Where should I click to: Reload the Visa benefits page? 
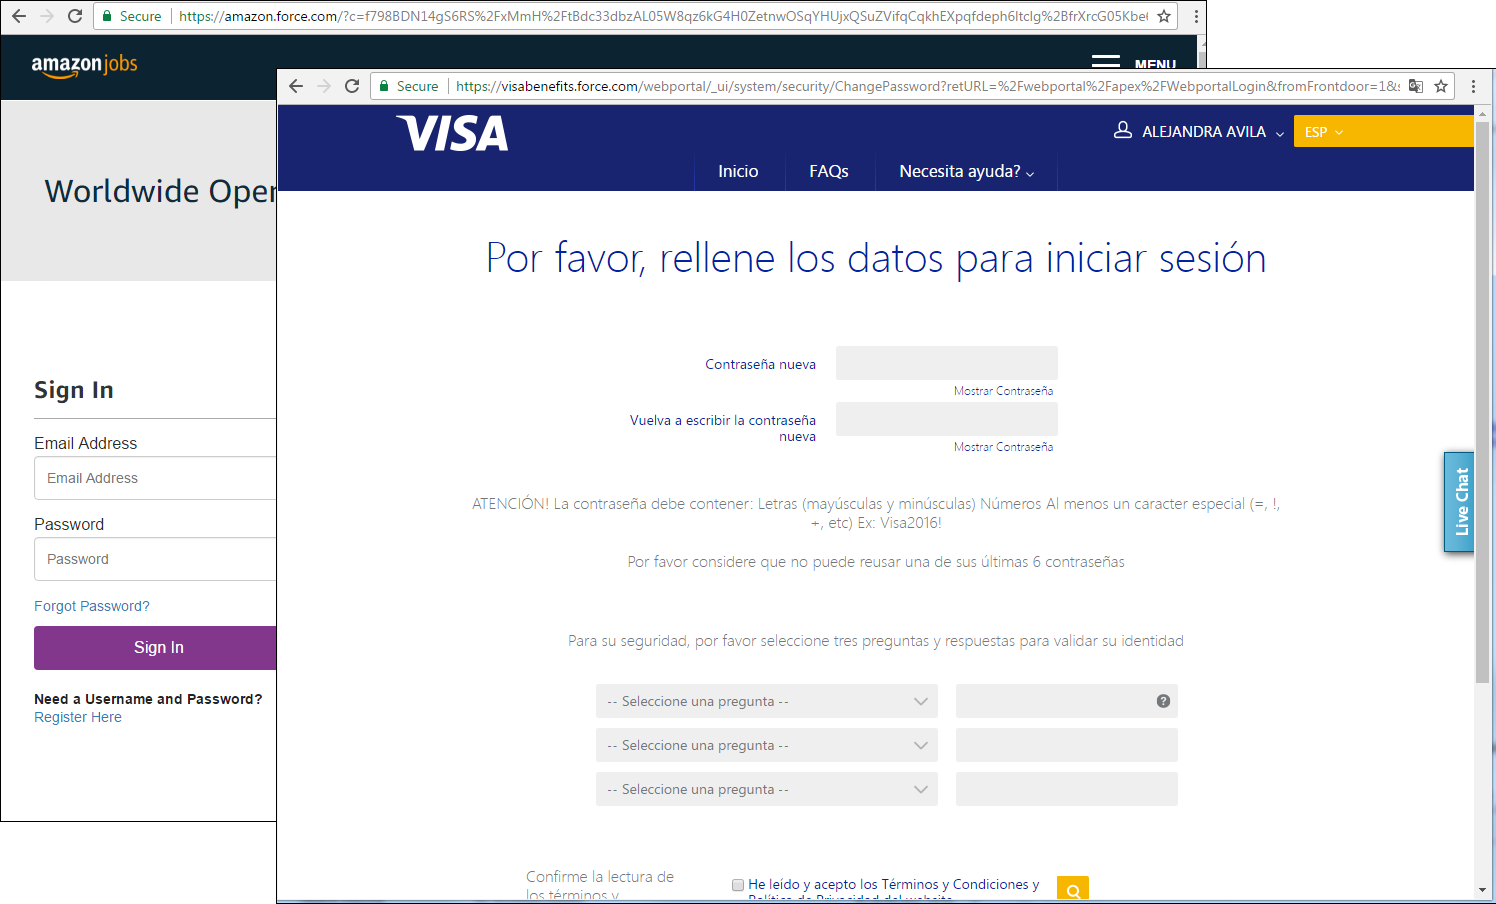[x=352, y=86]
